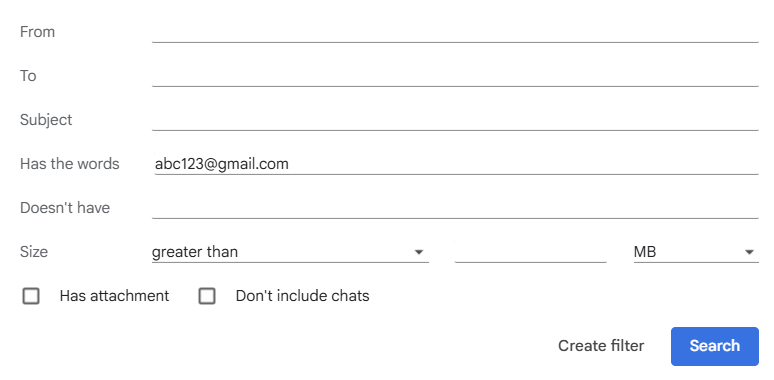Click the 'From' field label

(x=38, y=32)
